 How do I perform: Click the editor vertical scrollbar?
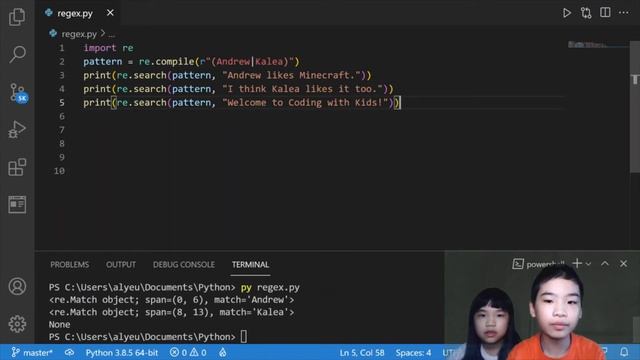click(x=634, y=106)
